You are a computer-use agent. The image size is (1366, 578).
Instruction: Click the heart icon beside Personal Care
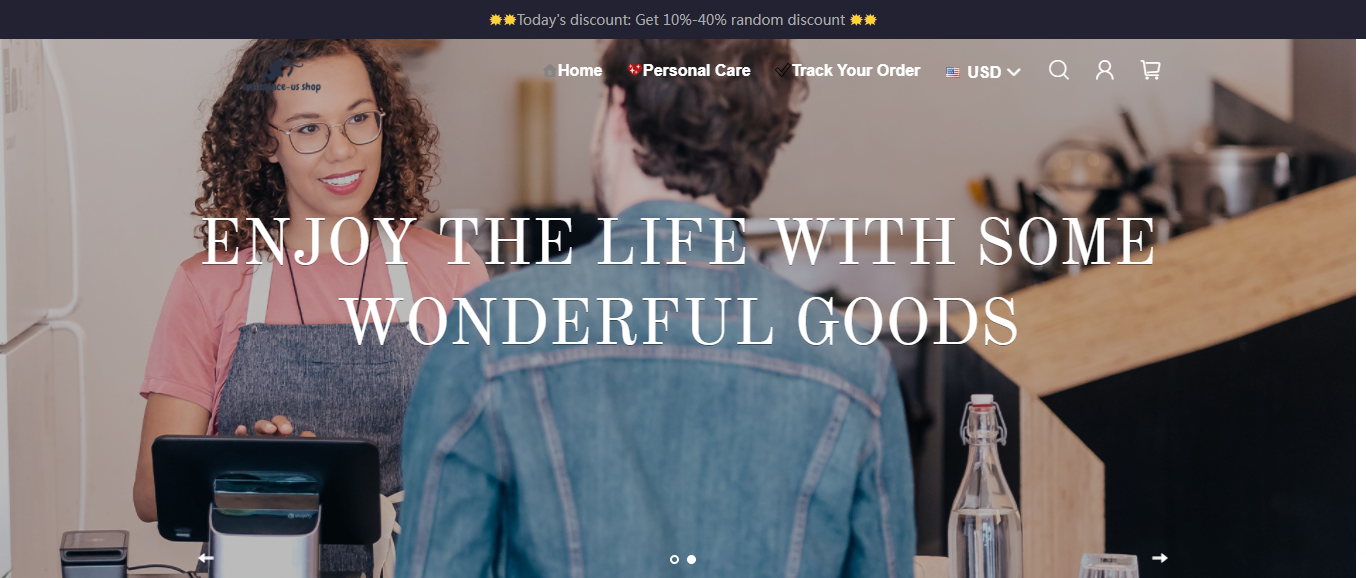click(634, 70)
